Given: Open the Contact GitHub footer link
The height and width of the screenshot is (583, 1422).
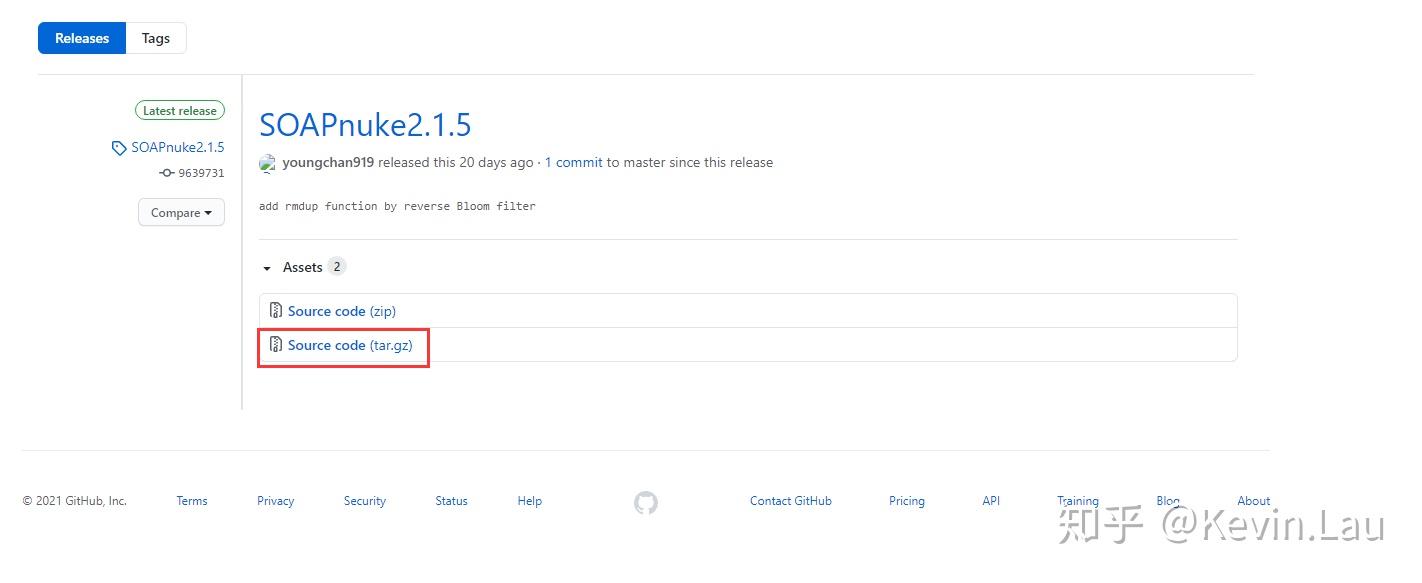Looking at the screenshot, I should (790, 501).
